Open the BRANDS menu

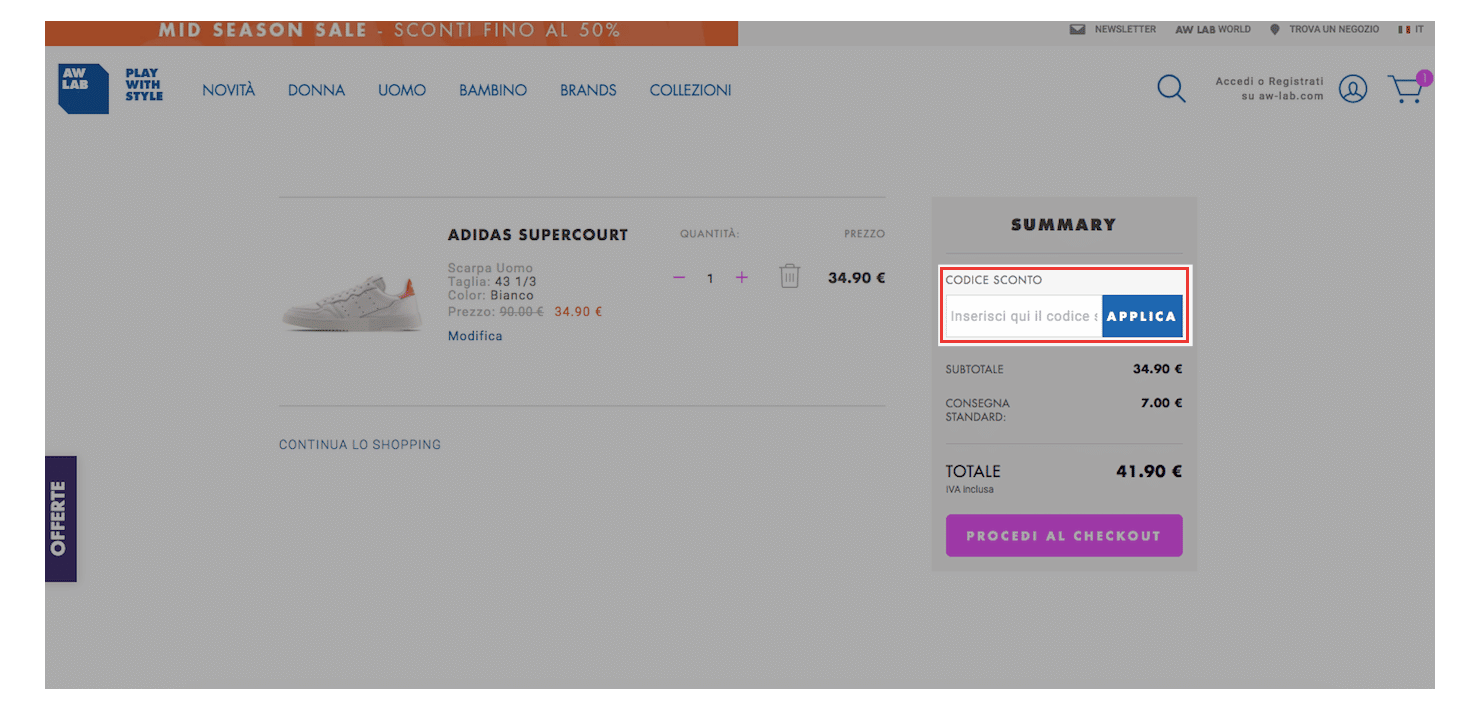pos(588,90)
